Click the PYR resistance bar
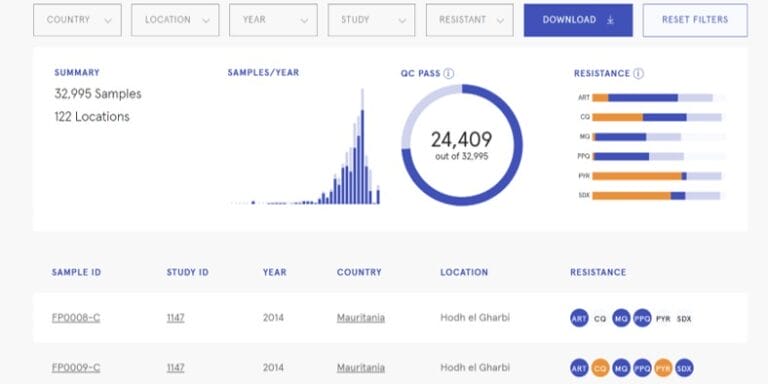768x384 pixels. 659,176
